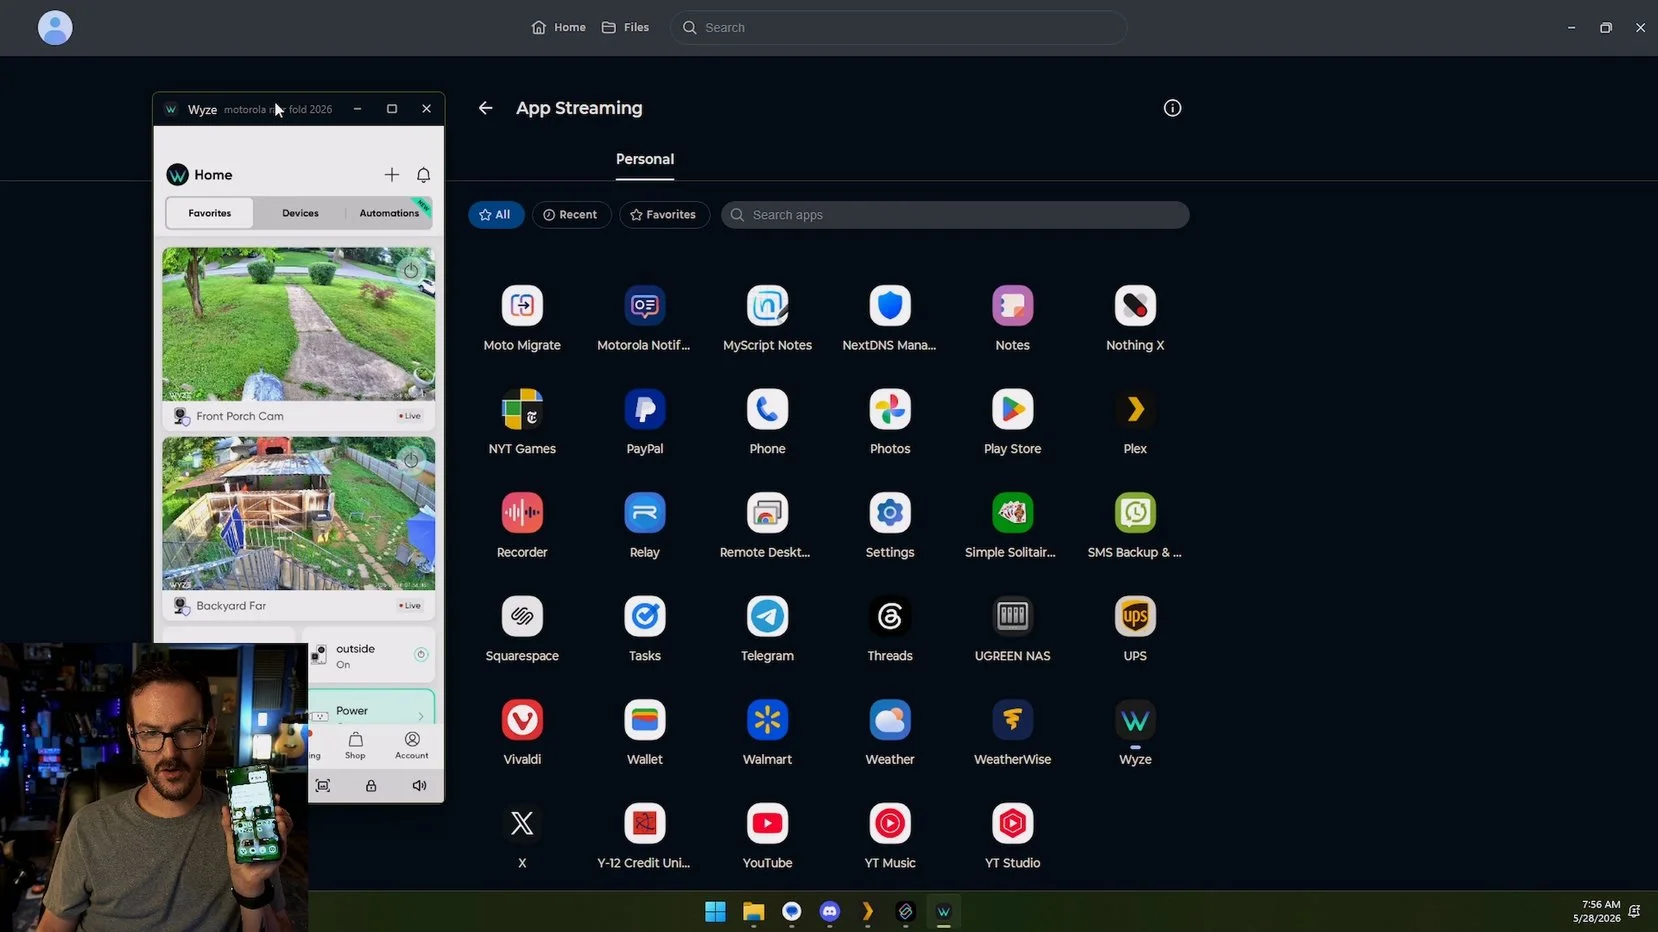Open the user profile avatar
The height and width of the screenshot is (932, 1658).
pyautogui.click(x=55, y=28)
